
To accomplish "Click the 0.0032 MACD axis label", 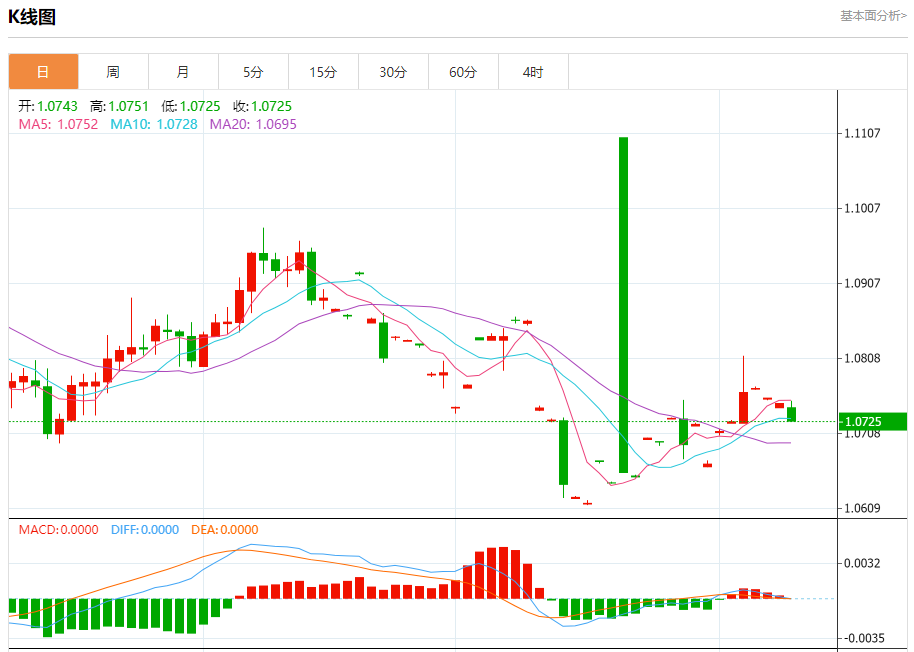I will [862, 563].
